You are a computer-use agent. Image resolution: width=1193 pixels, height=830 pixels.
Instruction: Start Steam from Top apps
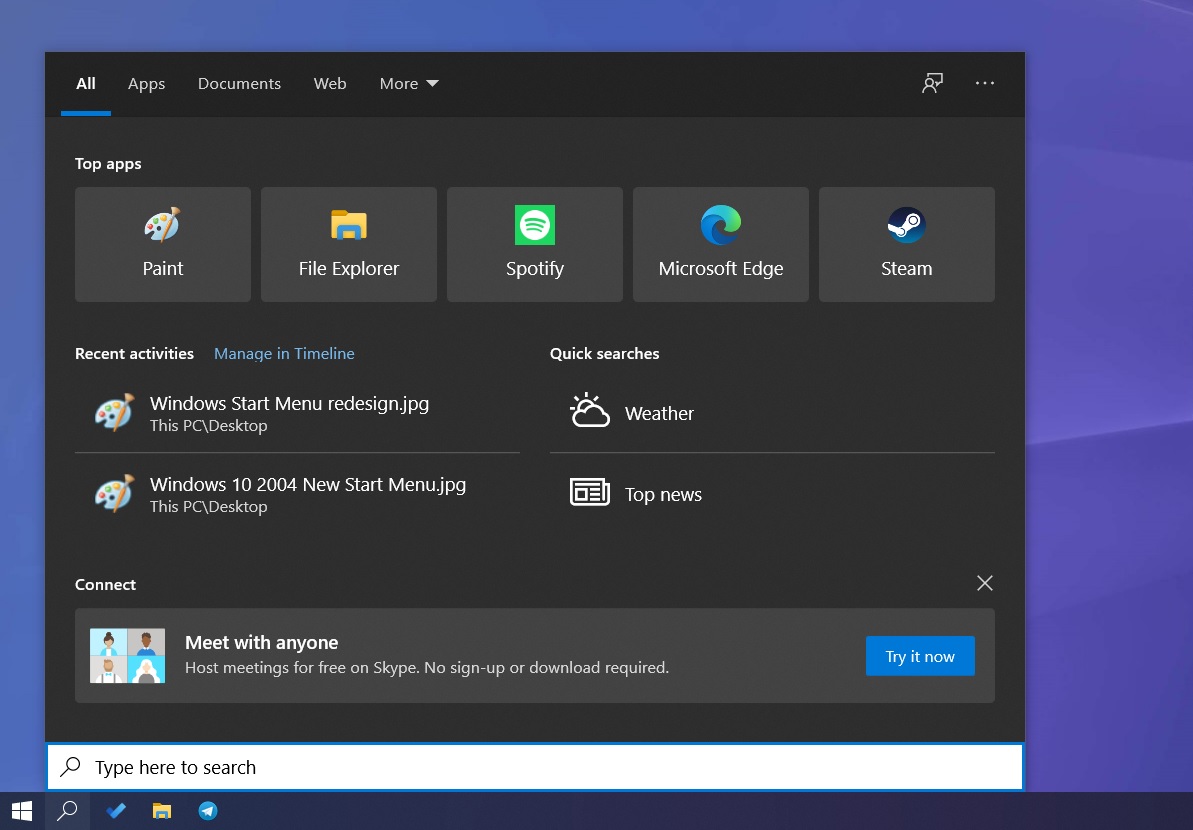click(x=906, y=244)
